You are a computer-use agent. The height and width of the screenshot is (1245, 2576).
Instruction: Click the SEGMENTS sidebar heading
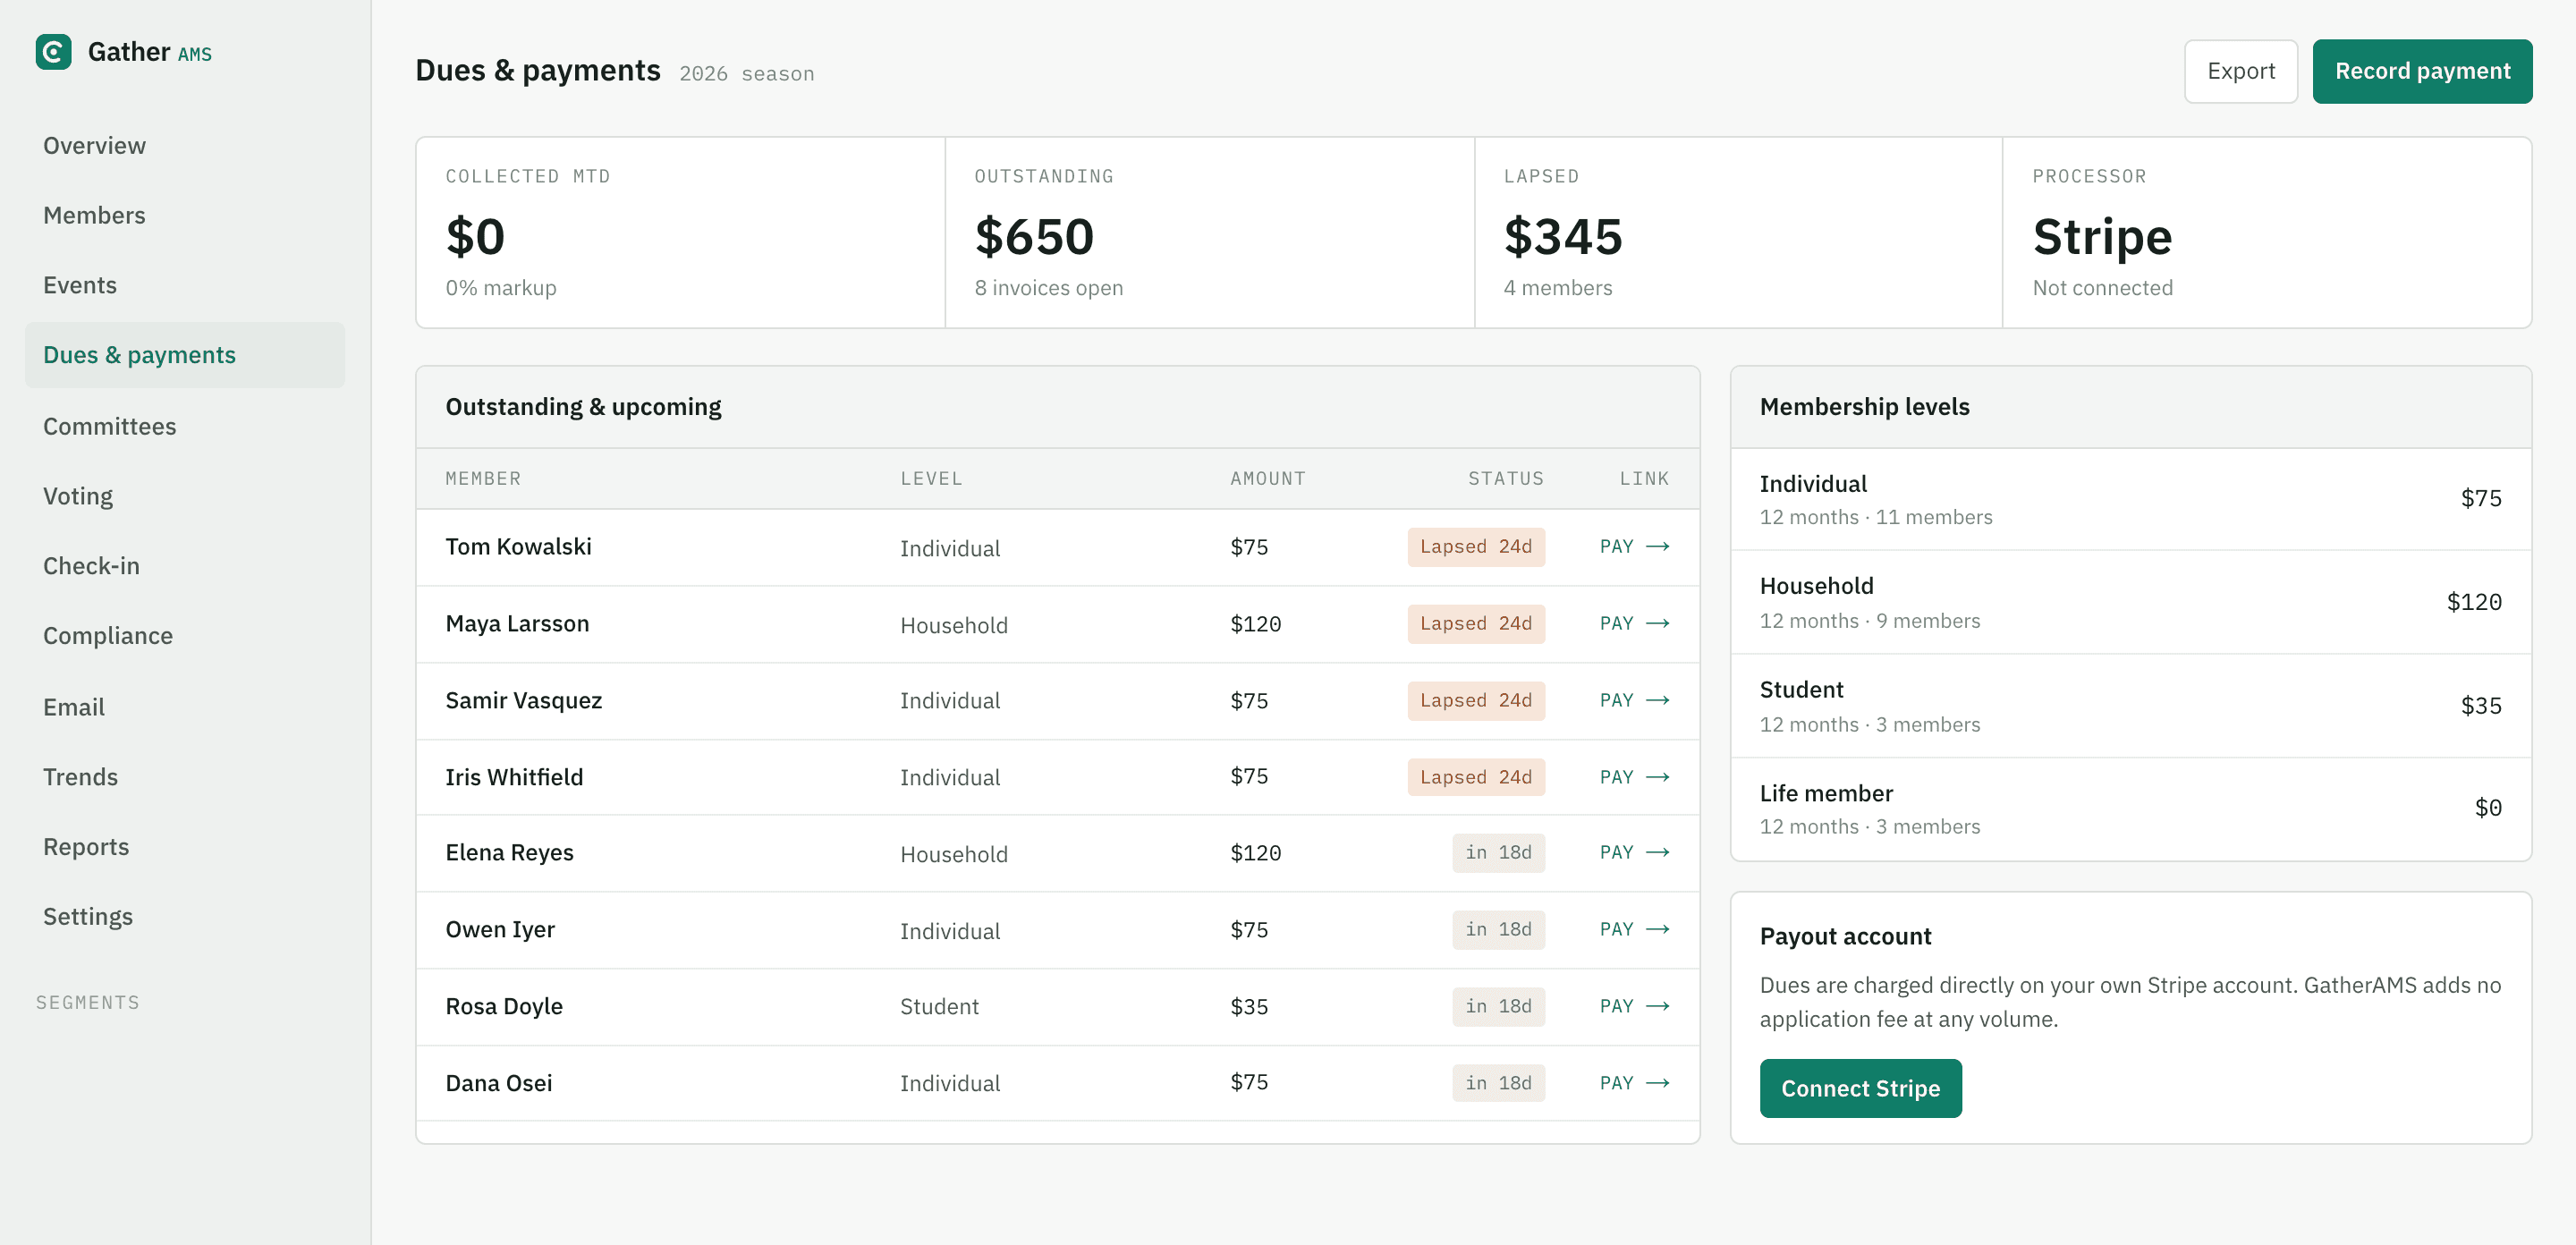pyautogui.click(x=88, y=1003)
